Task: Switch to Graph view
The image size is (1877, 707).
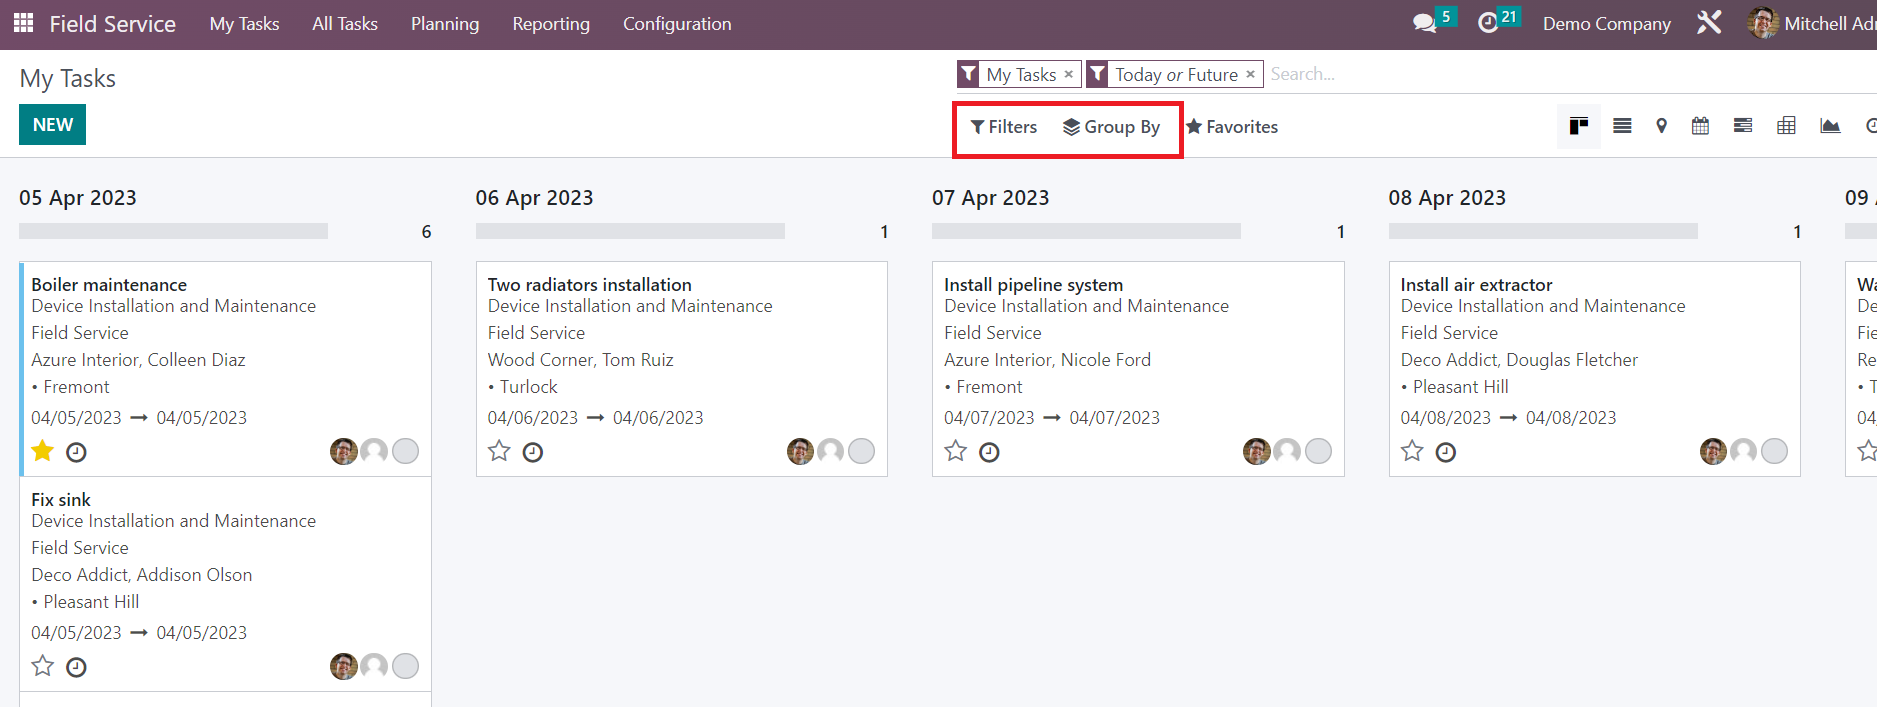Action: point(1830,126)
